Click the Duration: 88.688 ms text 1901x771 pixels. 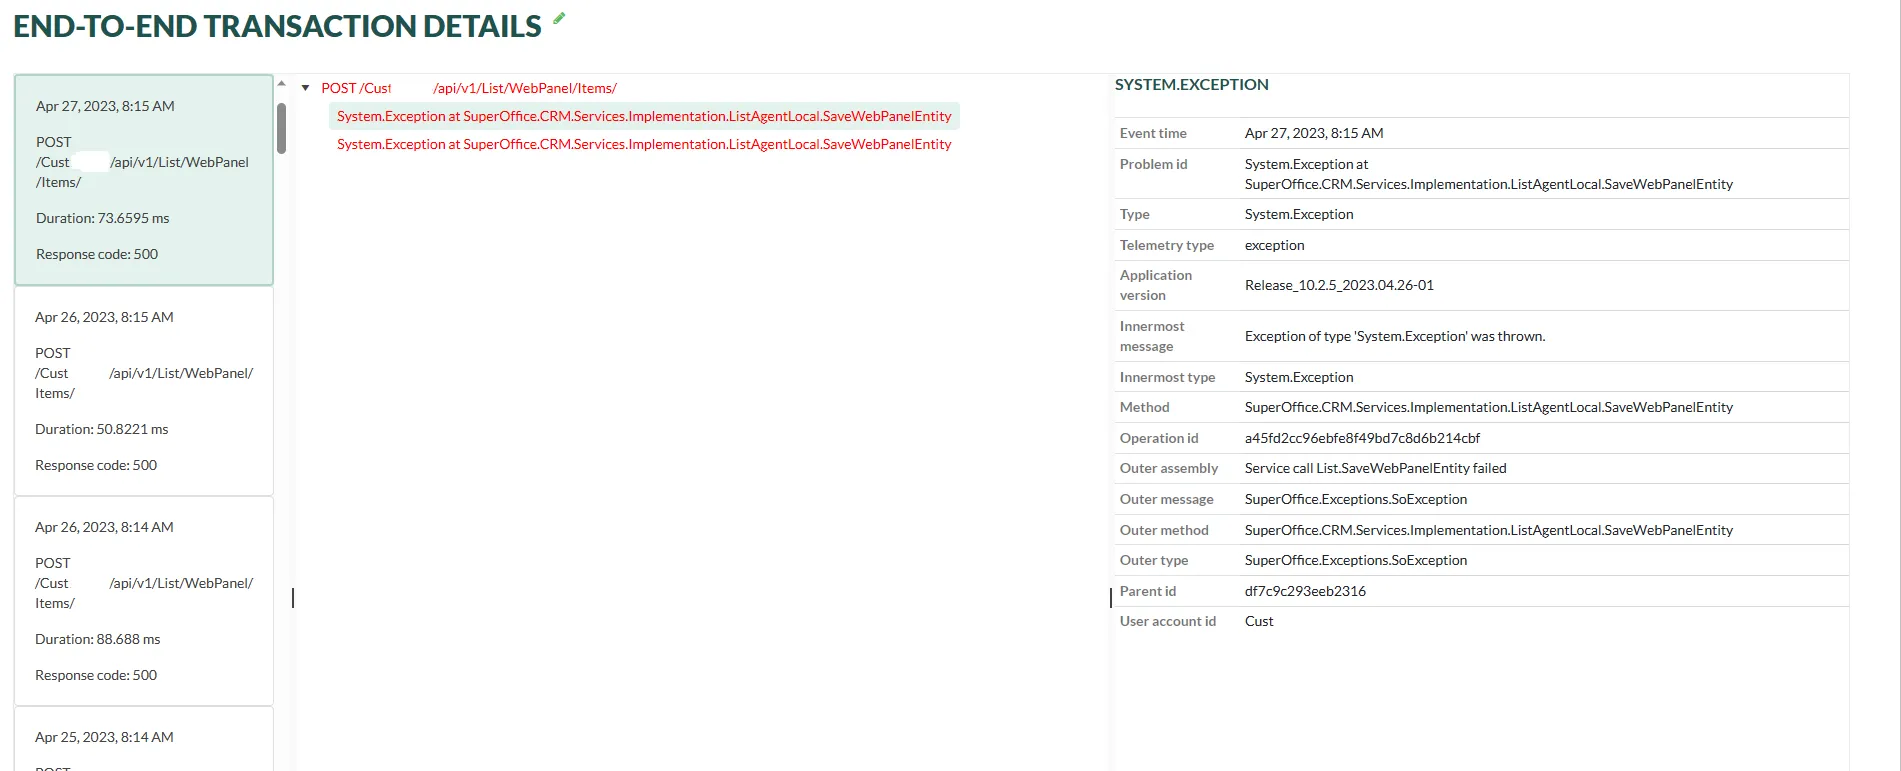coord(98,639)
